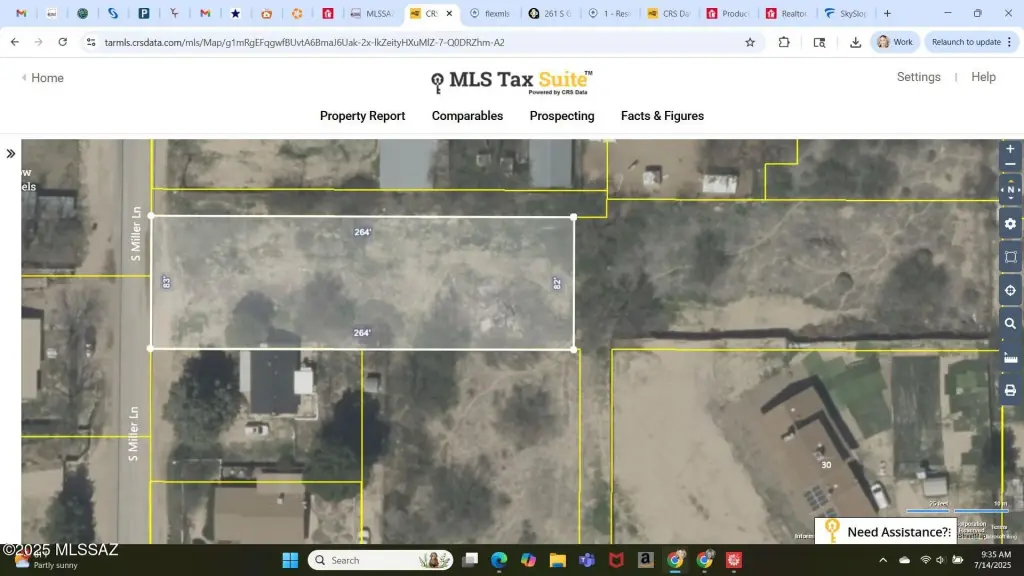The width and height of the screenshot is (1024, 576).
Task: Select the area selection box tool
Action: click(1010, 257)
